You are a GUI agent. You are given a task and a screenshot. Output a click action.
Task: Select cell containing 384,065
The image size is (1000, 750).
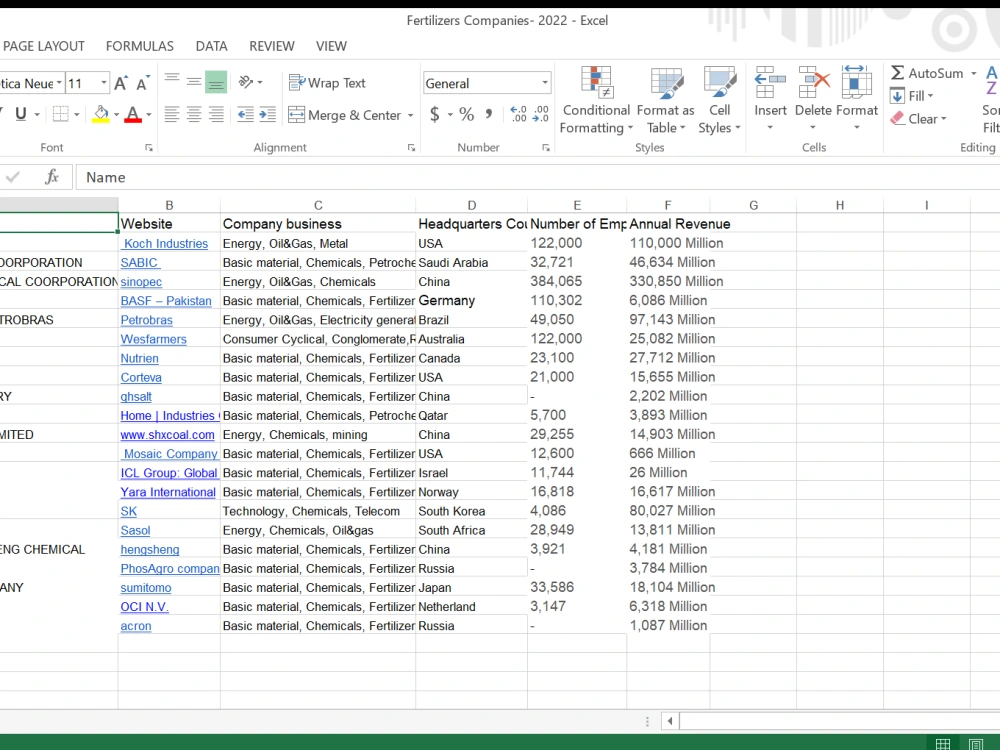577,281
